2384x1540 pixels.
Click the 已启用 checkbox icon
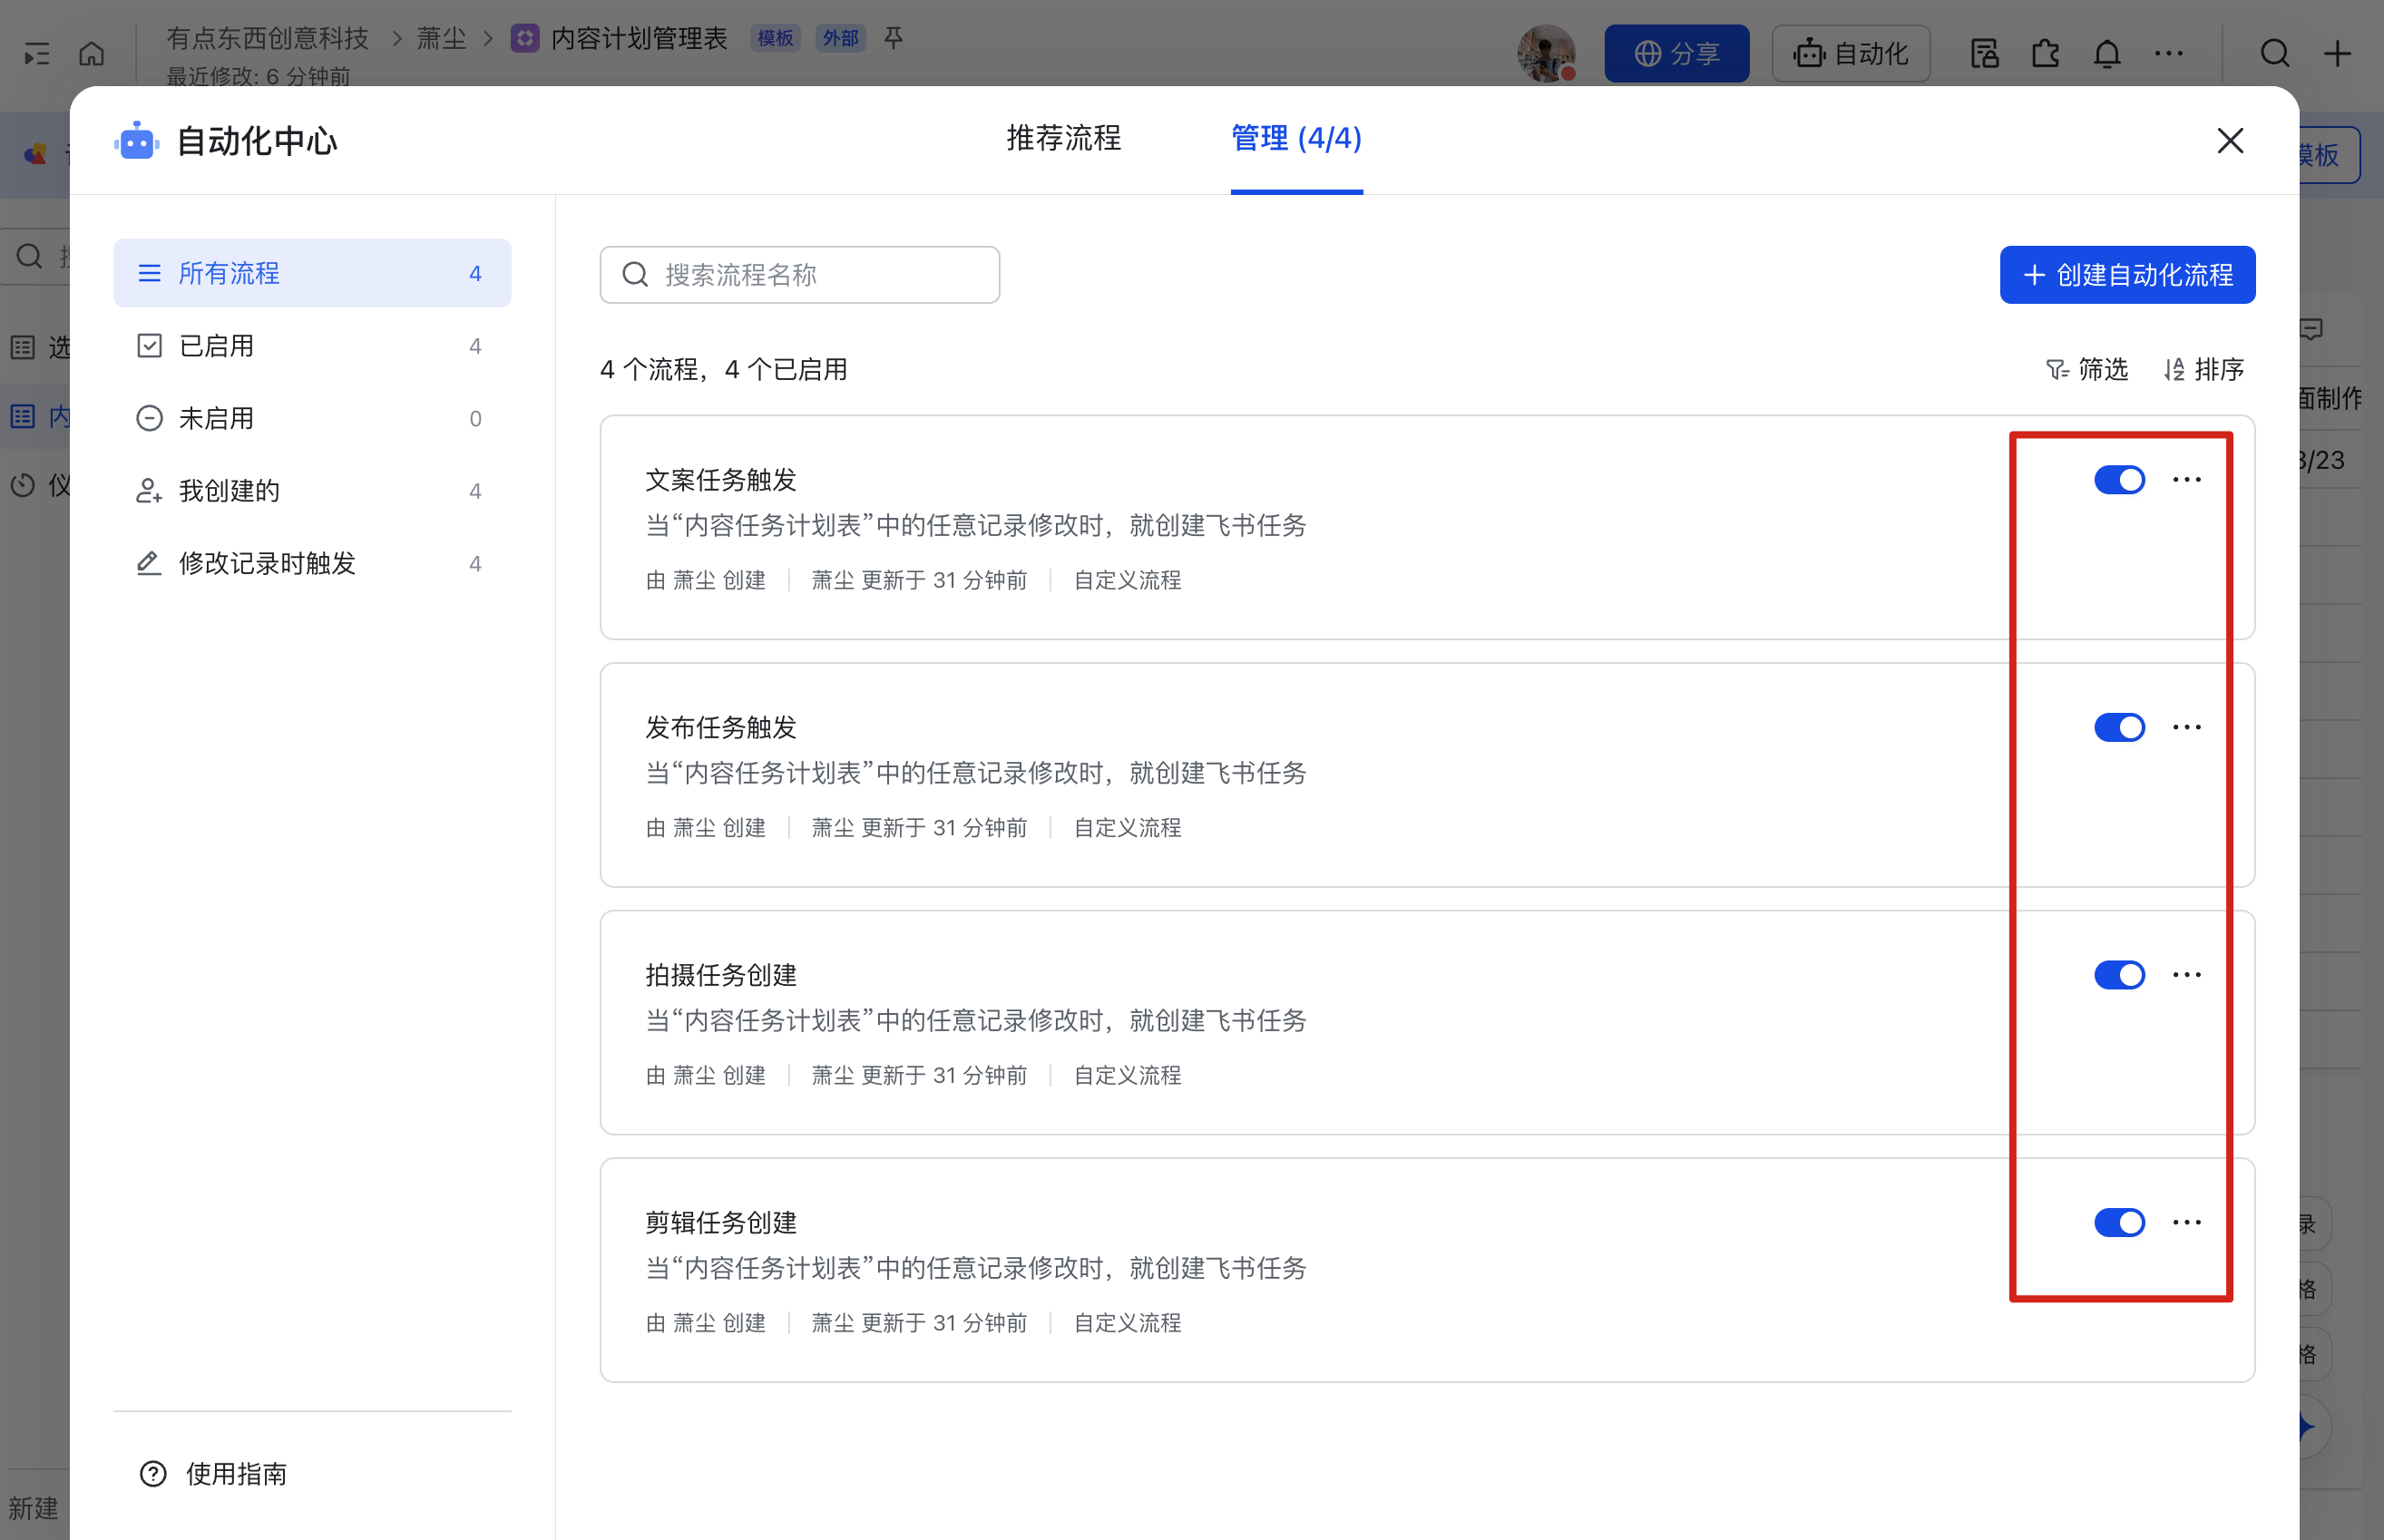point(149,346)
